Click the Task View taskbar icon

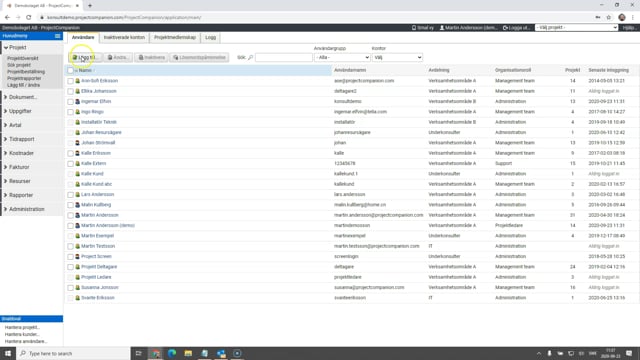[x=138, y=353]
